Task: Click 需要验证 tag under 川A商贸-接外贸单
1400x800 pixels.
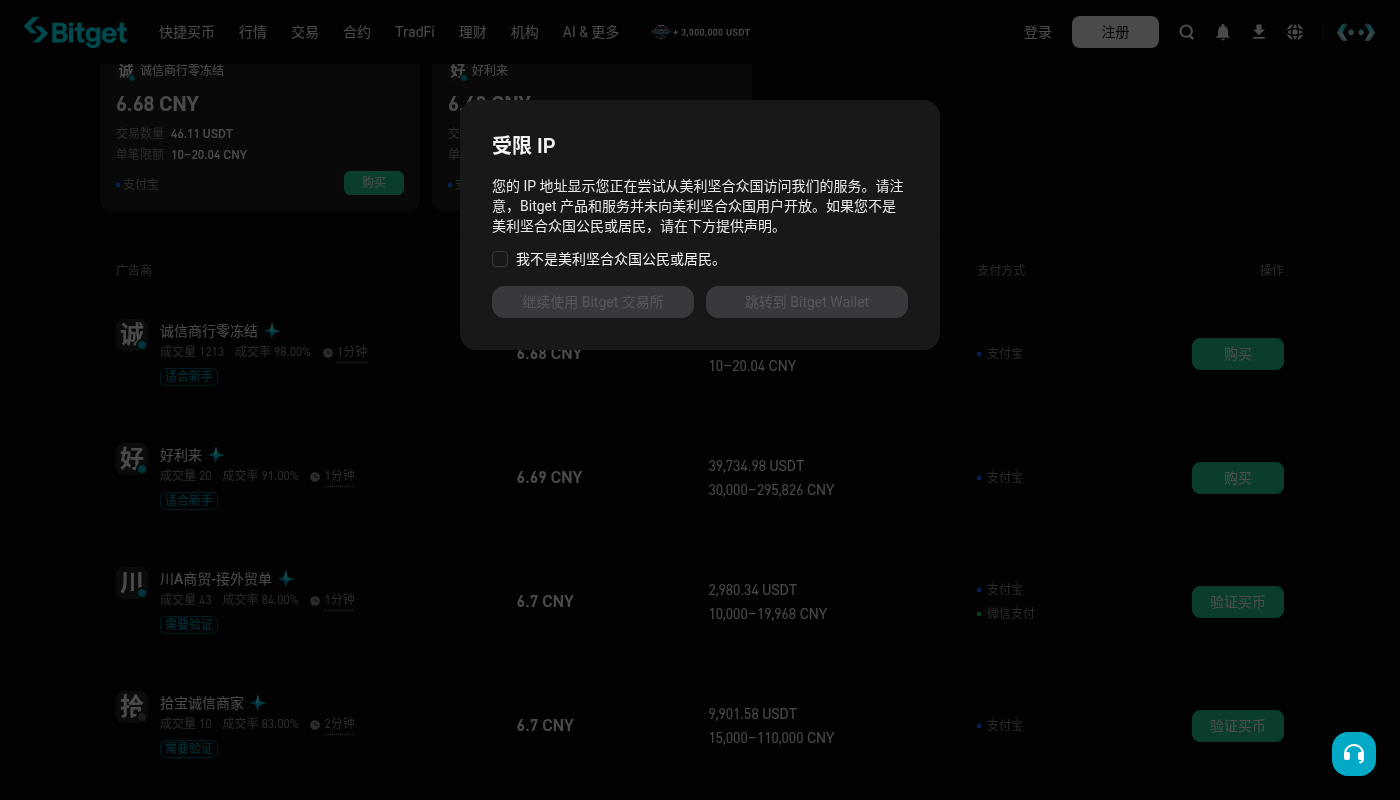Action: 189,624
